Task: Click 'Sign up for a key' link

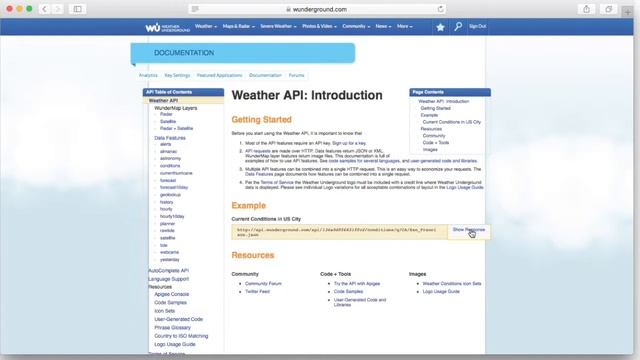Action: pos(349,143)
